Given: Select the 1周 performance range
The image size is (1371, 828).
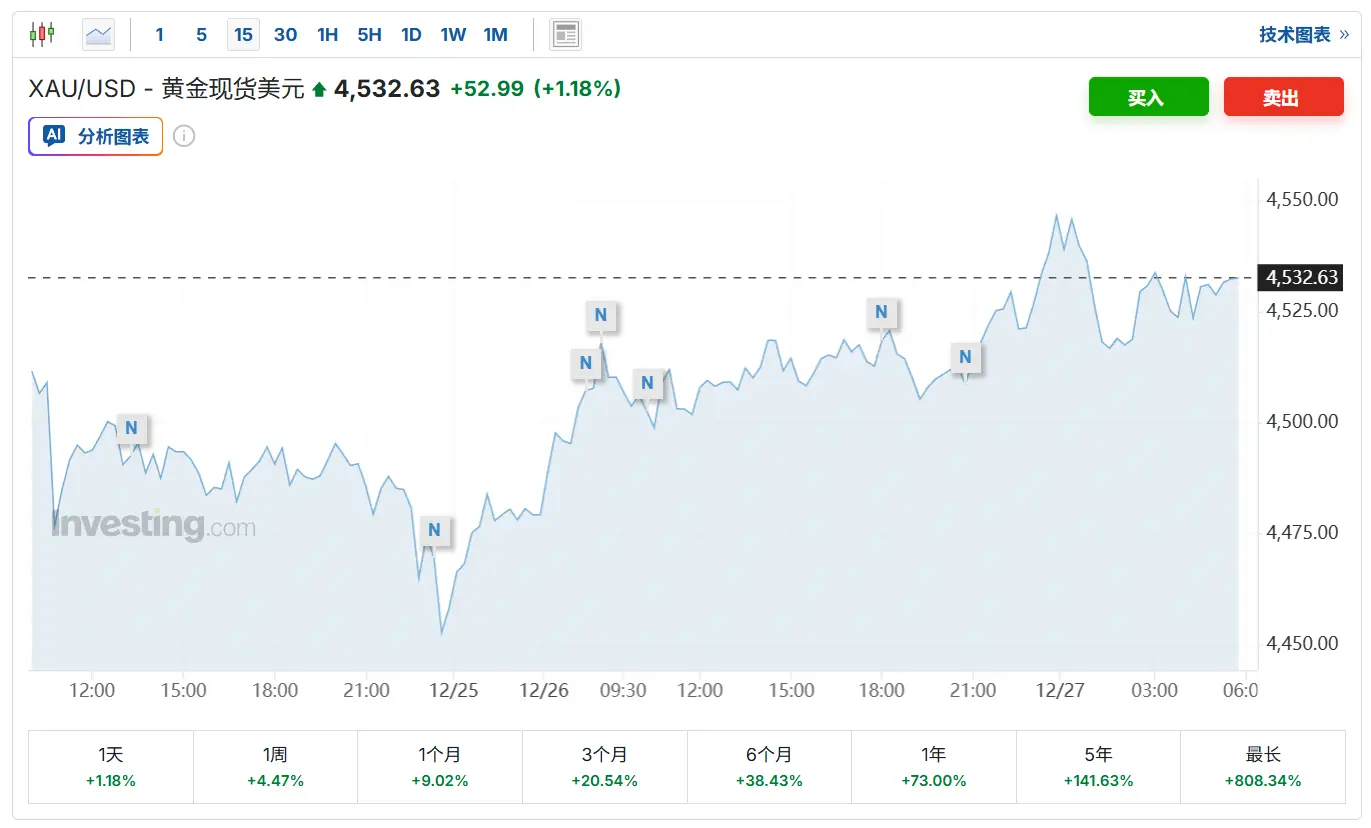Looking at the screenshot, I should (275, 767).
